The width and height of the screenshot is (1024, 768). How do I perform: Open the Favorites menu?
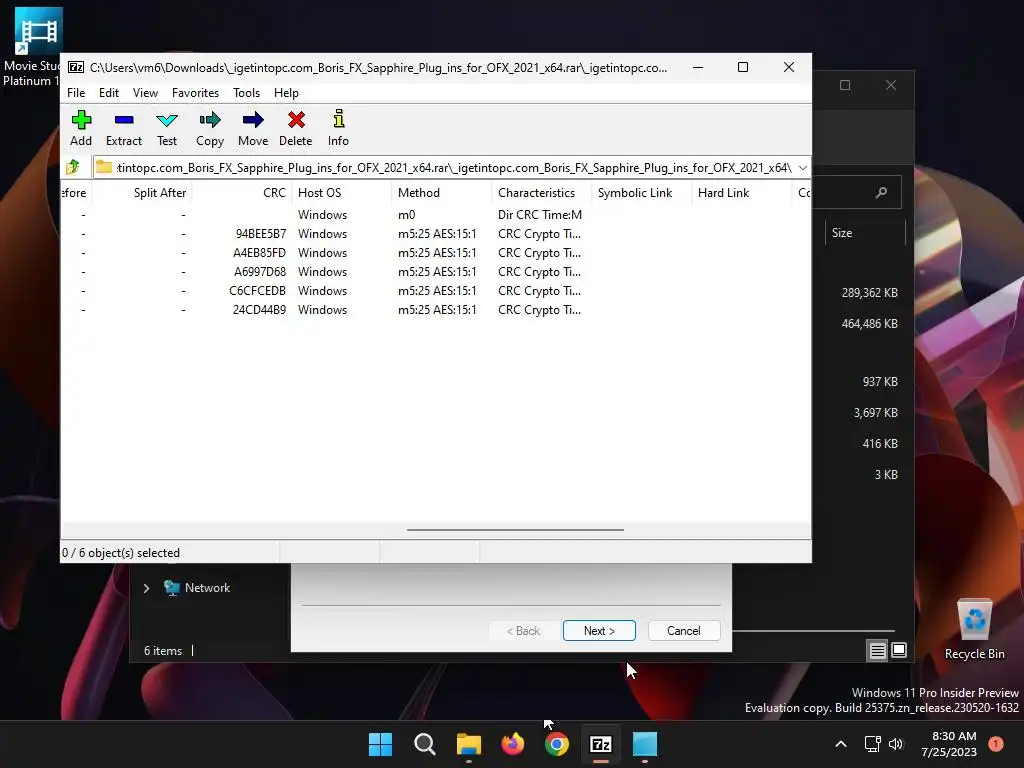[x=195, y=93]
